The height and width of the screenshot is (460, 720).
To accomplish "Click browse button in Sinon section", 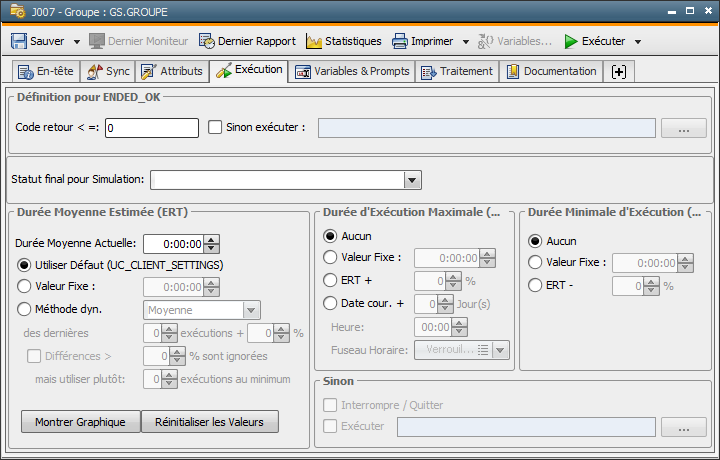I will (684, 427).
